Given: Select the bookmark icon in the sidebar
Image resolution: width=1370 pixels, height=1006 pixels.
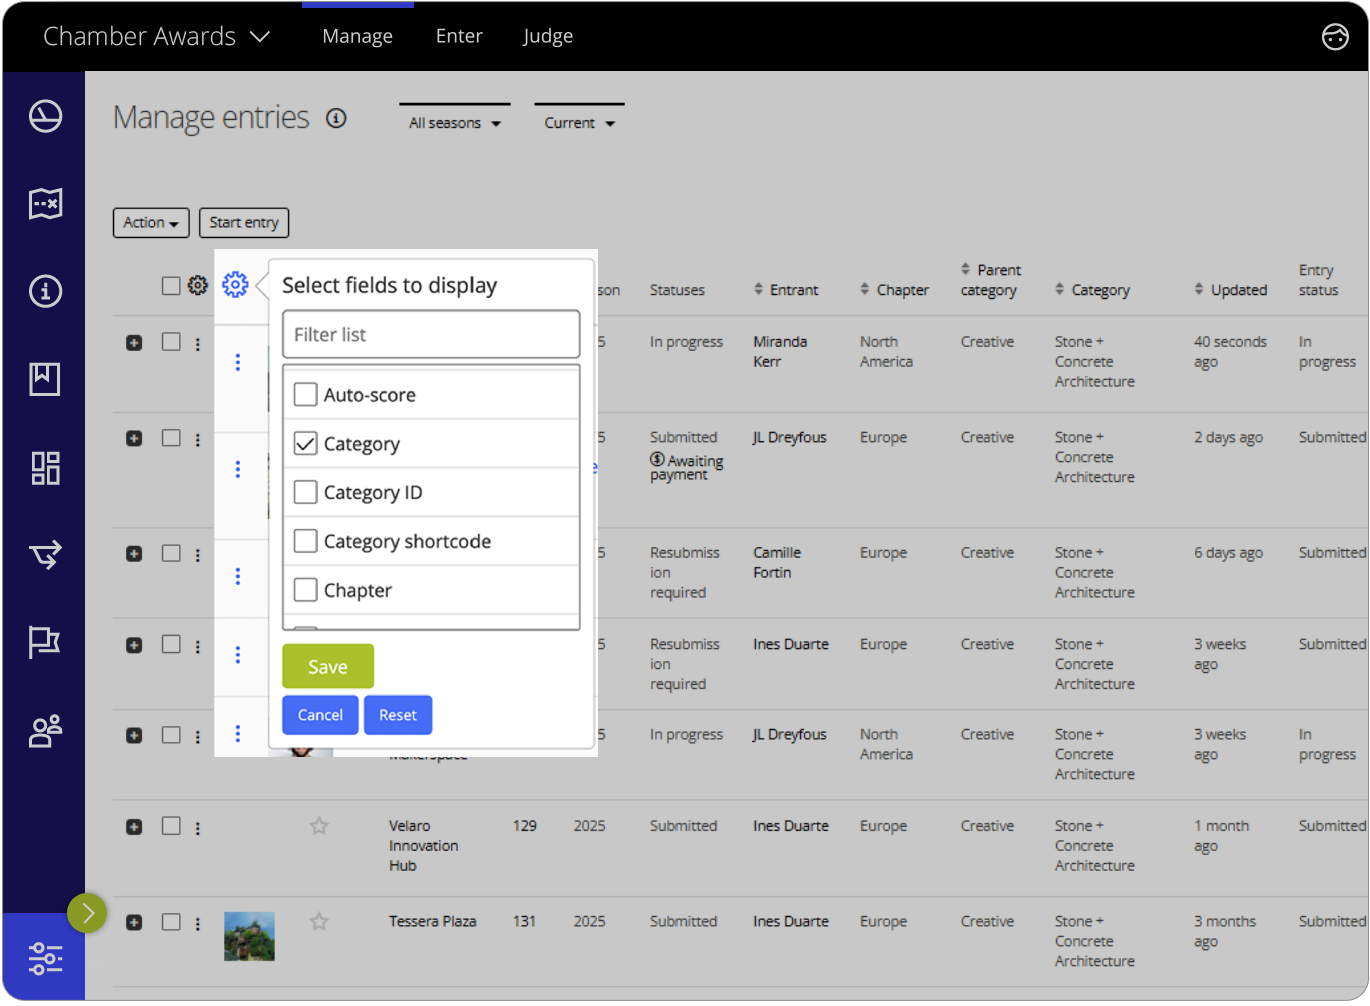Looking at the screenshot, I should (x=45, y=379).
